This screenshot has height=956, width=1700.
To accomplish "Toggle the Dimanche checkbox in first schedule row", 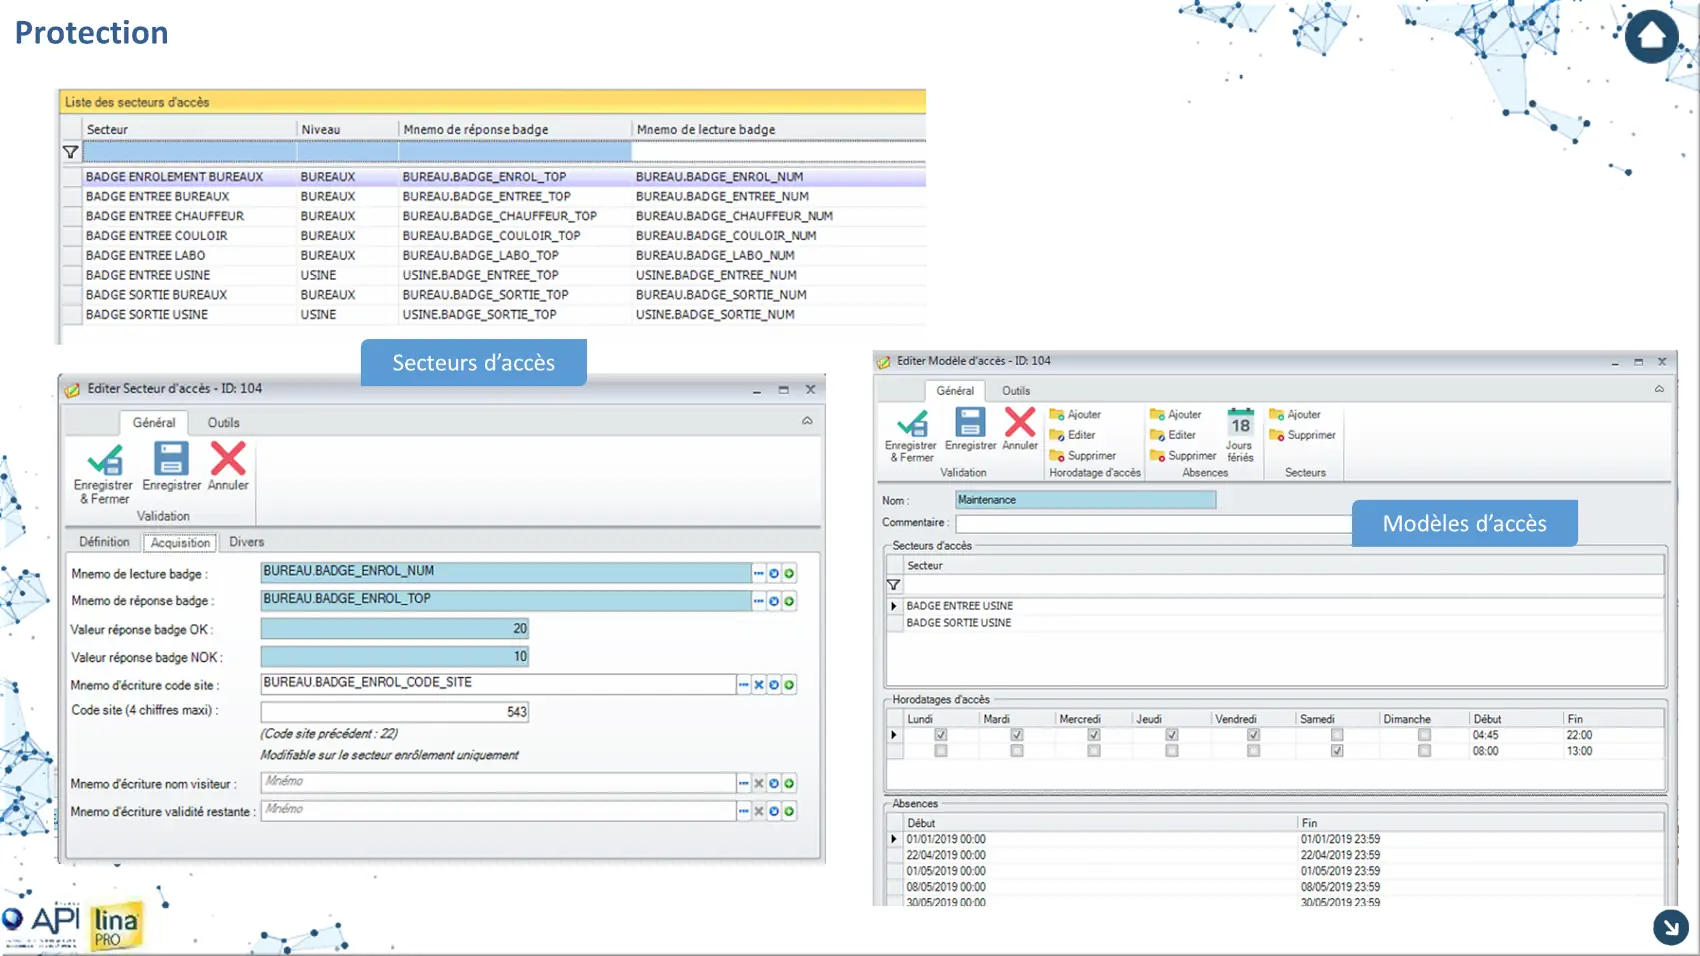I will point(1424,735).
